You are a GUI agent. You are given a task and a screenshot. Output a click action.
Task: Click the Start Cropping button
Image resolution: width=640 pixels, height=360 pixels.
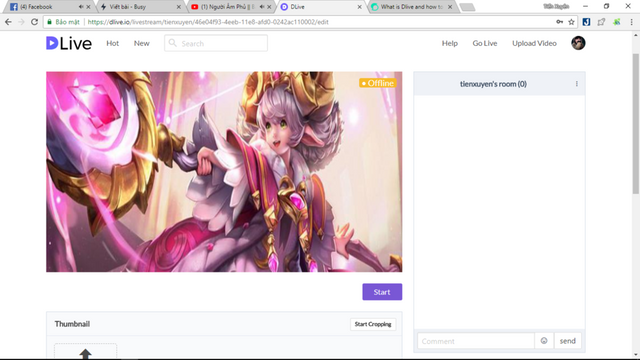point(373,324)
